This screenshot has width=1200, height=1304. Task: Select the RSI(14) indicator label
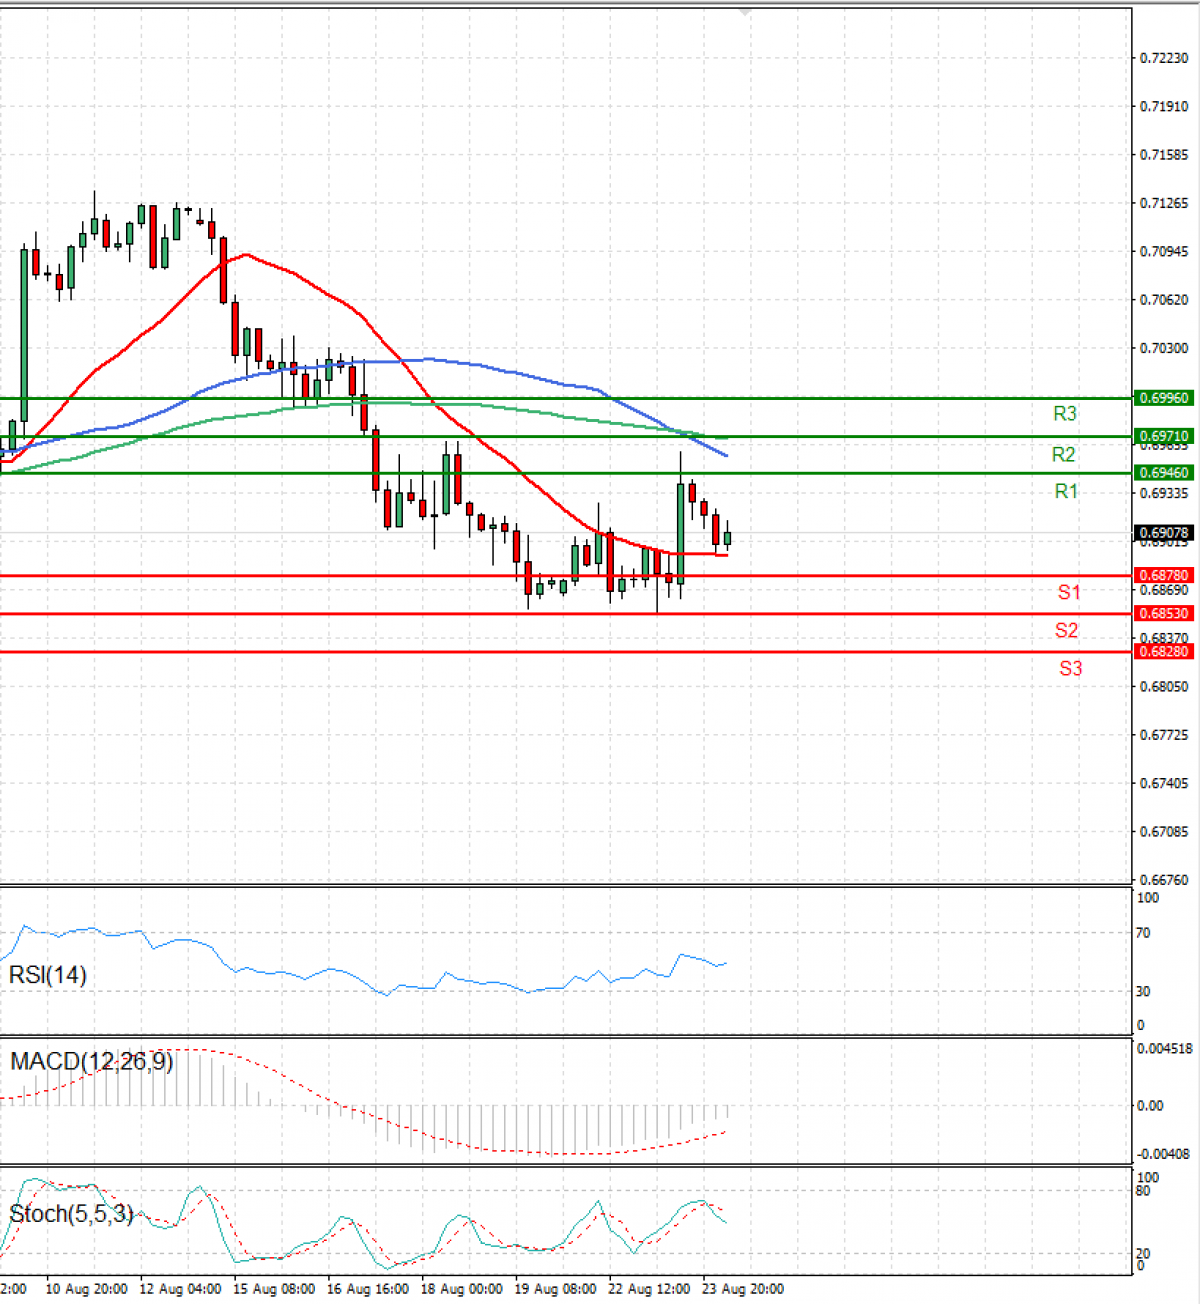[x=47, y=975]
